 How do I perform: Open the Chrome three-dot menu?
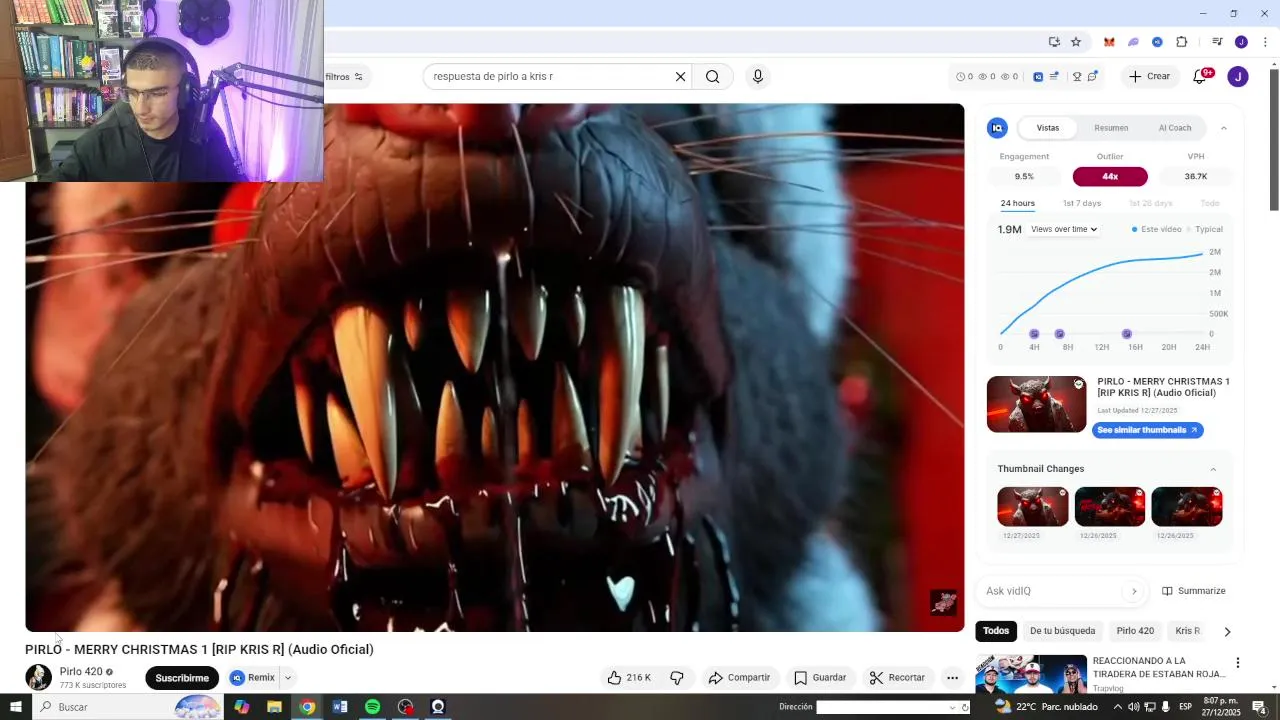click(x=1265, y=42)
